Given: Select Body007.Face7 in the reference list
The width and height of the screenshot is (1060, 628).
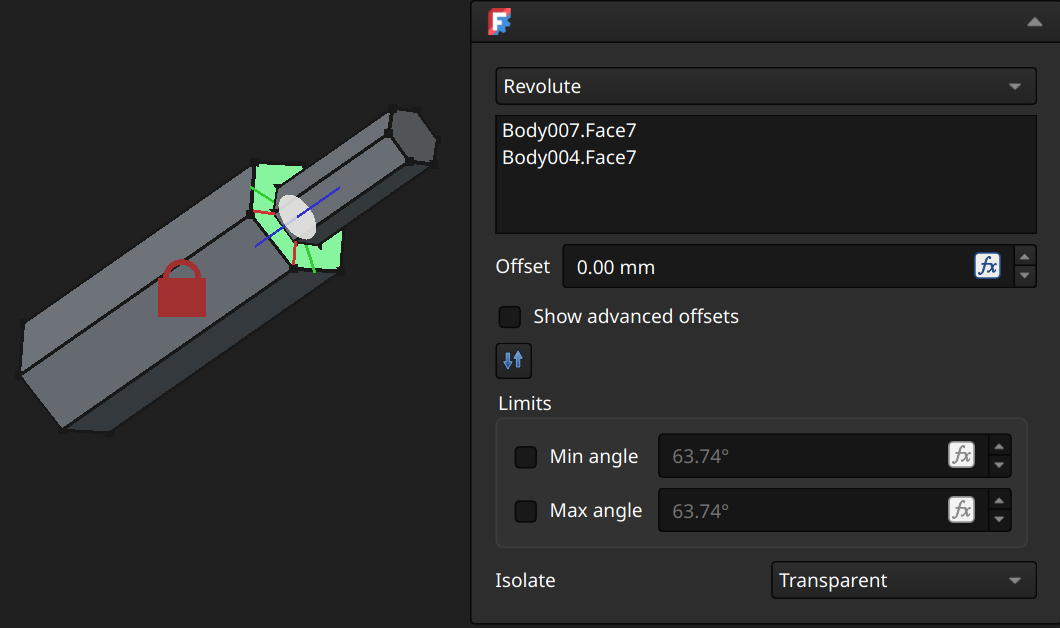Looking at the screenshot, I should 569,130.
